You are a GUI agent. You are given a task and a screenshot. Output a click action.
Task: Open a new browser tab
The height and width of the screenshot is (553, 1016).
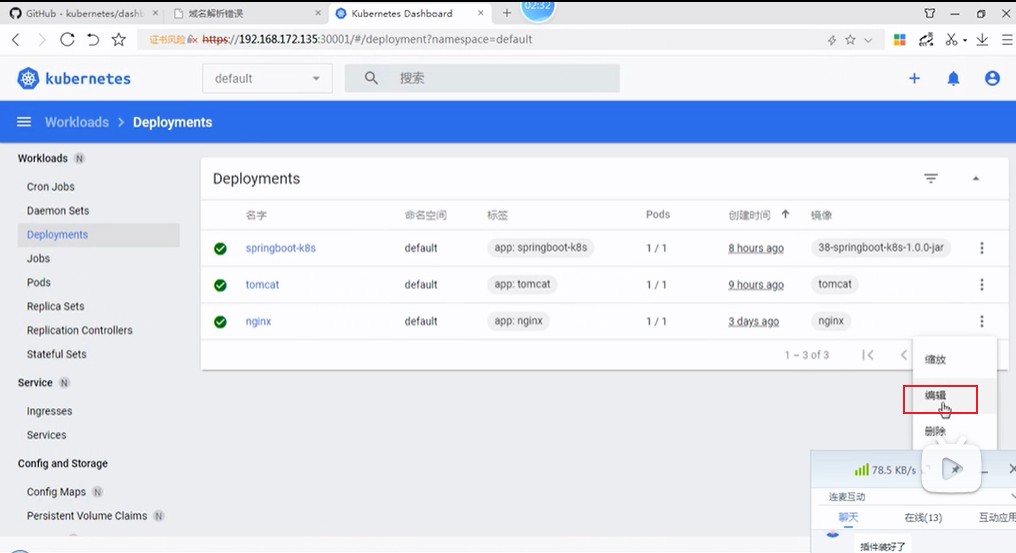(507, 13)
